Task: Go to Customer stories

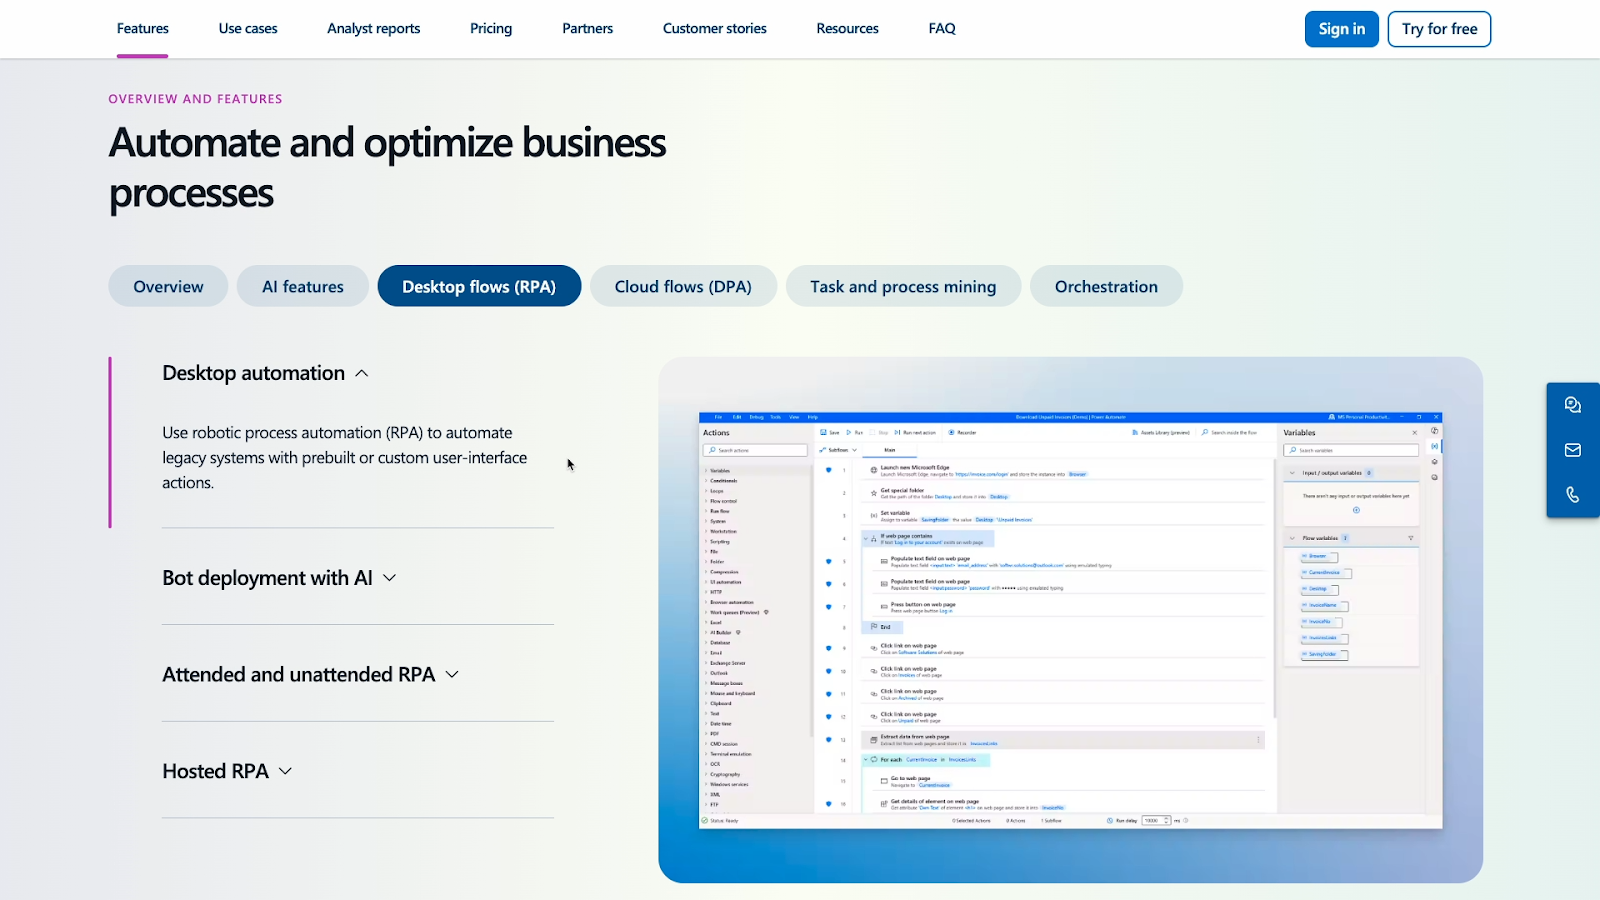Action: point(715,29)
